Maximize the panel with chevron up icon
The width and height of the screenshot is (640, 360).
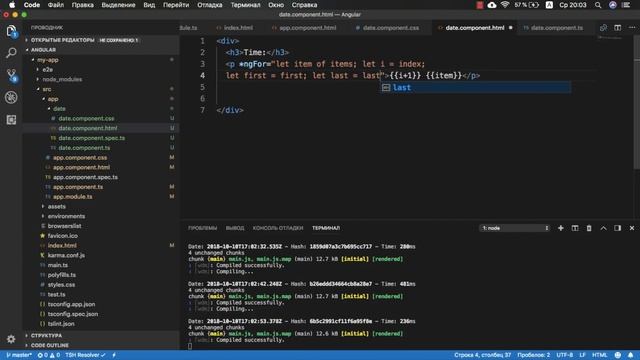coord(603,228)
